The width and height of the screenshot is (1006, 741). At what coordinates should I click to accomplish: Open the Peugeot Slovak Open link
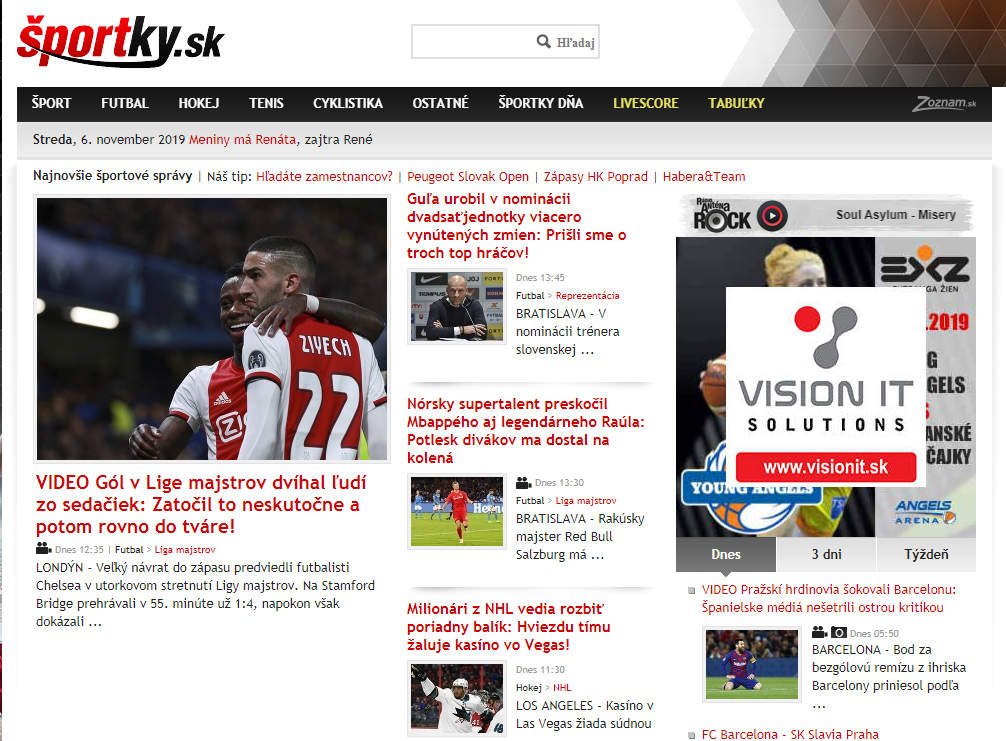pos(468,176)
